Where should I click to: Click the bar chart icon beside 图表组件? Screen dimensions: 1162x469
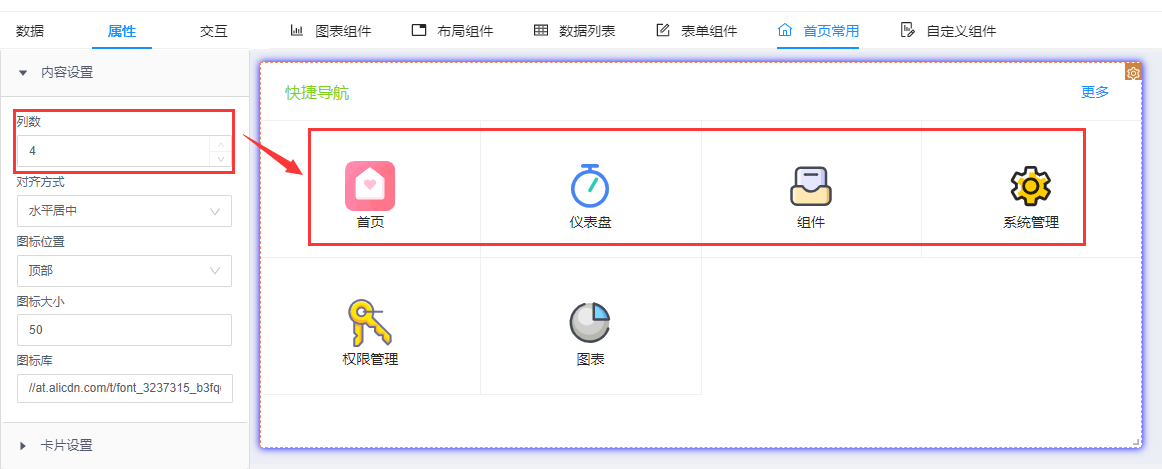pos(296,30)
